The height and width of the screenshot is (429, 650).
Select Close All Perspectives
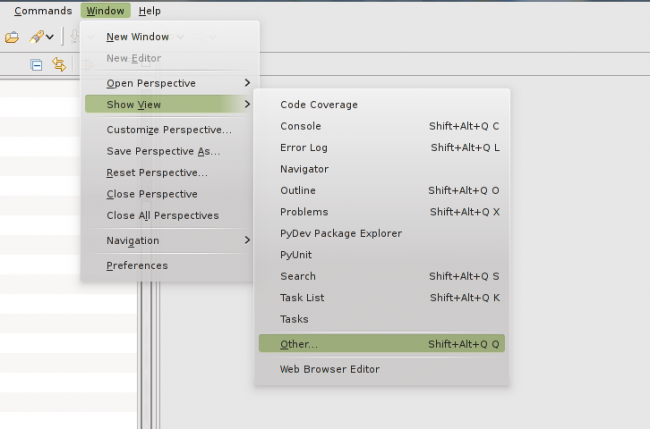pos(162,215)
